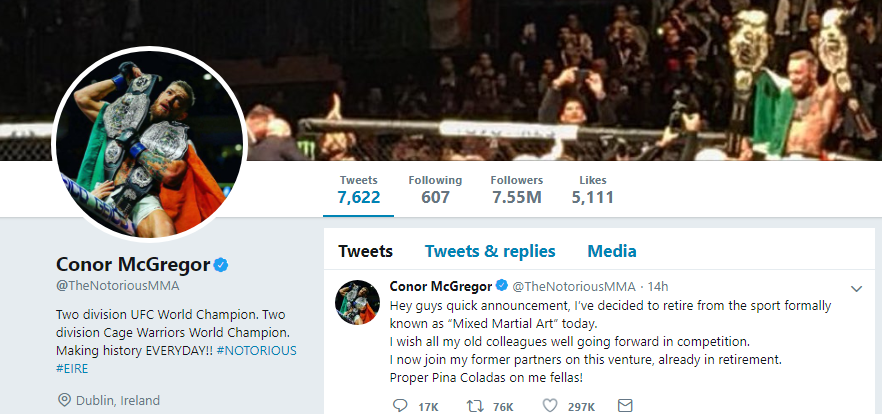Open the #EIRE hashtag link

click(x=74, y=369)
